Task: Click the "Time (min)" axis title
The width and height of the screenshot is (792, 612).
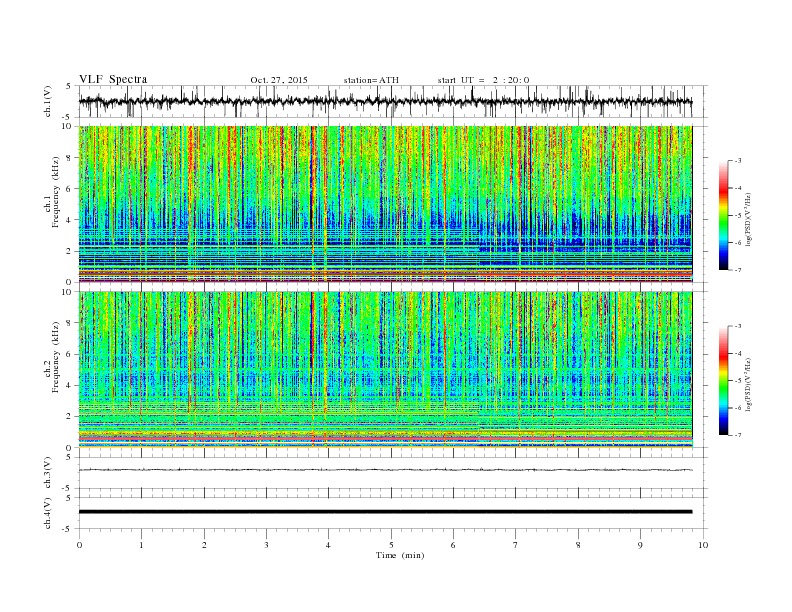Action: [400, 555]
